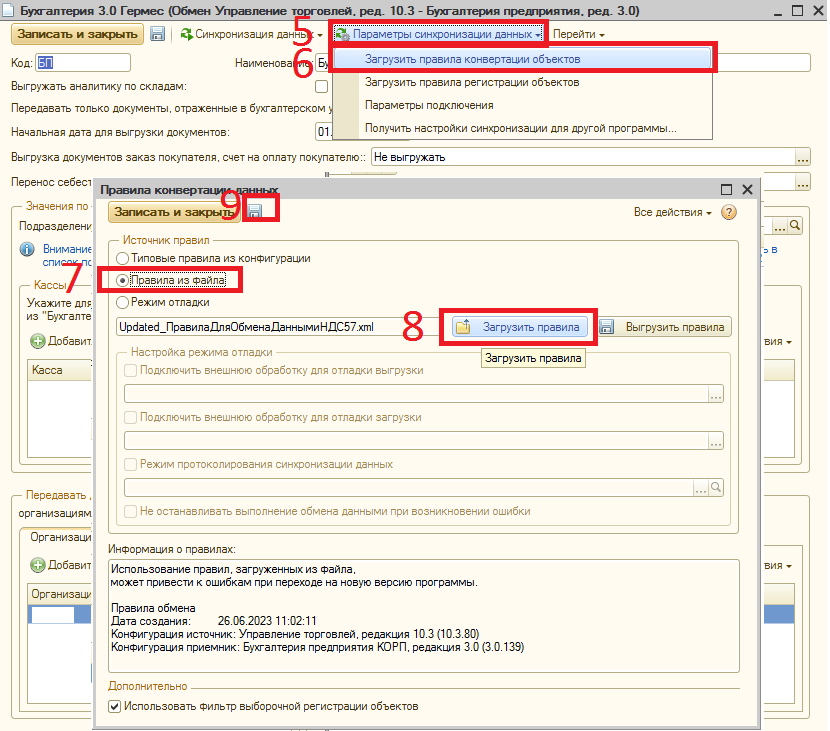Select Типовые правила из конфигурации radio button

pos(122,258)
